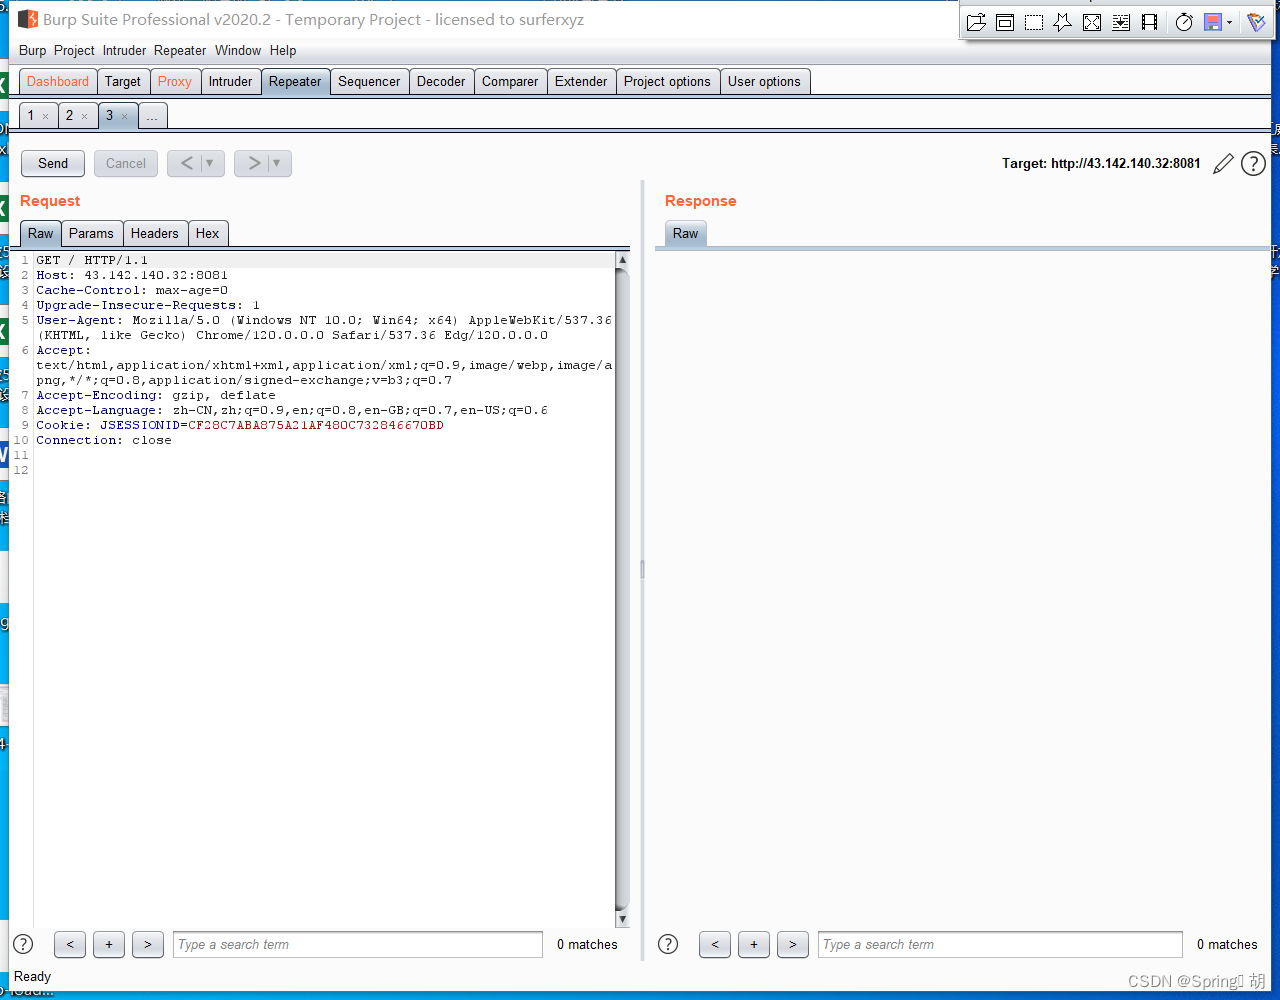Go back in request history

tap(186, 164)
